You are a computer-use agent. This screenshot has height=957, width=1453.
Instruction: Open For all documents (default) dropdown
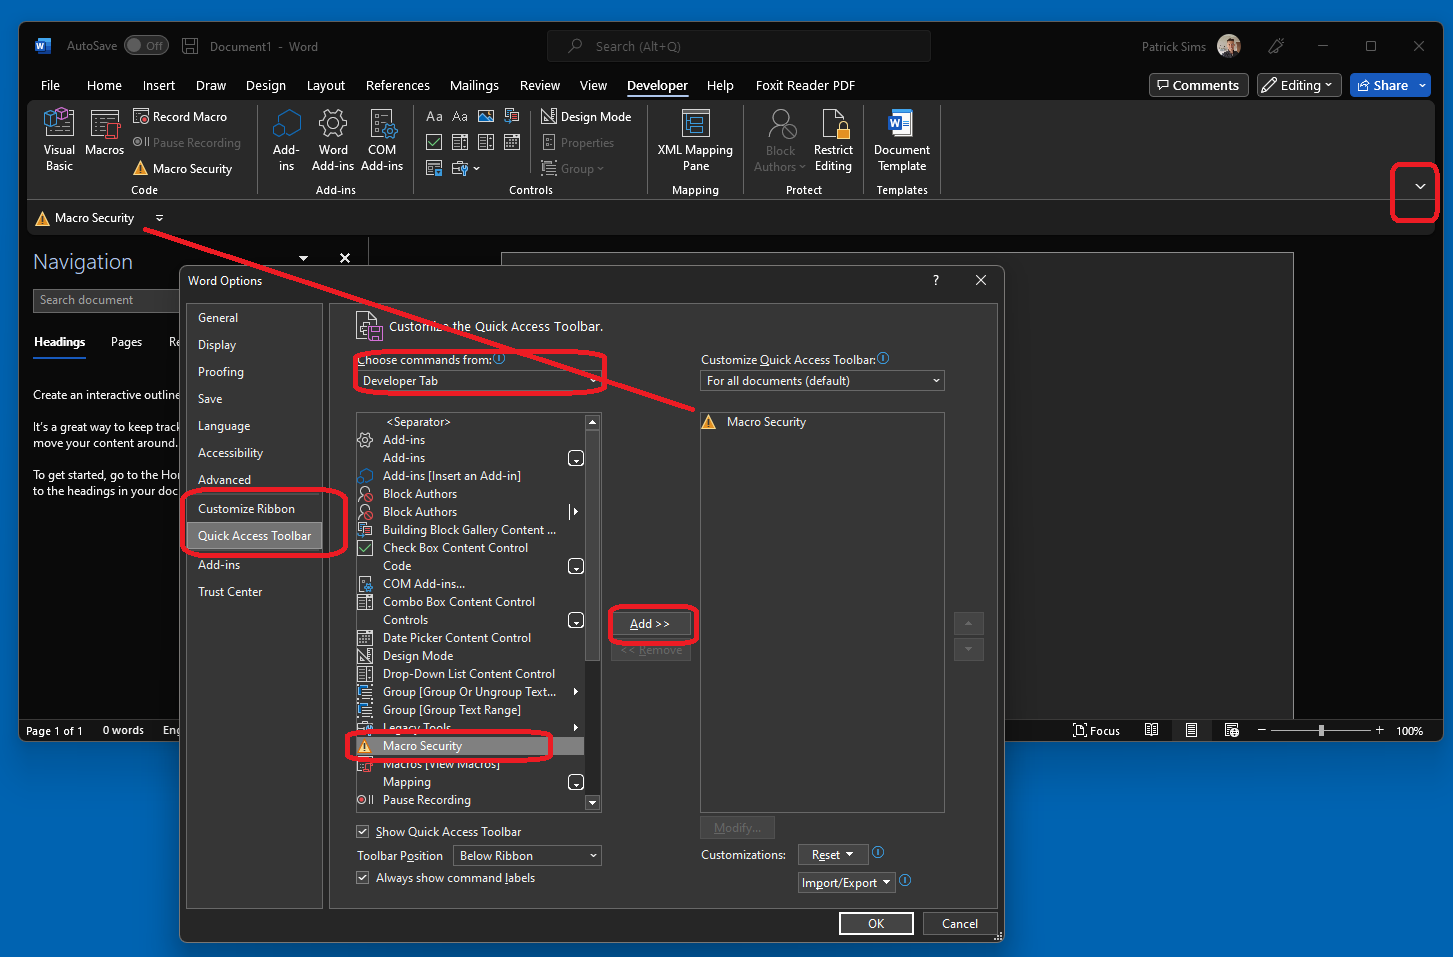[822, 381]
